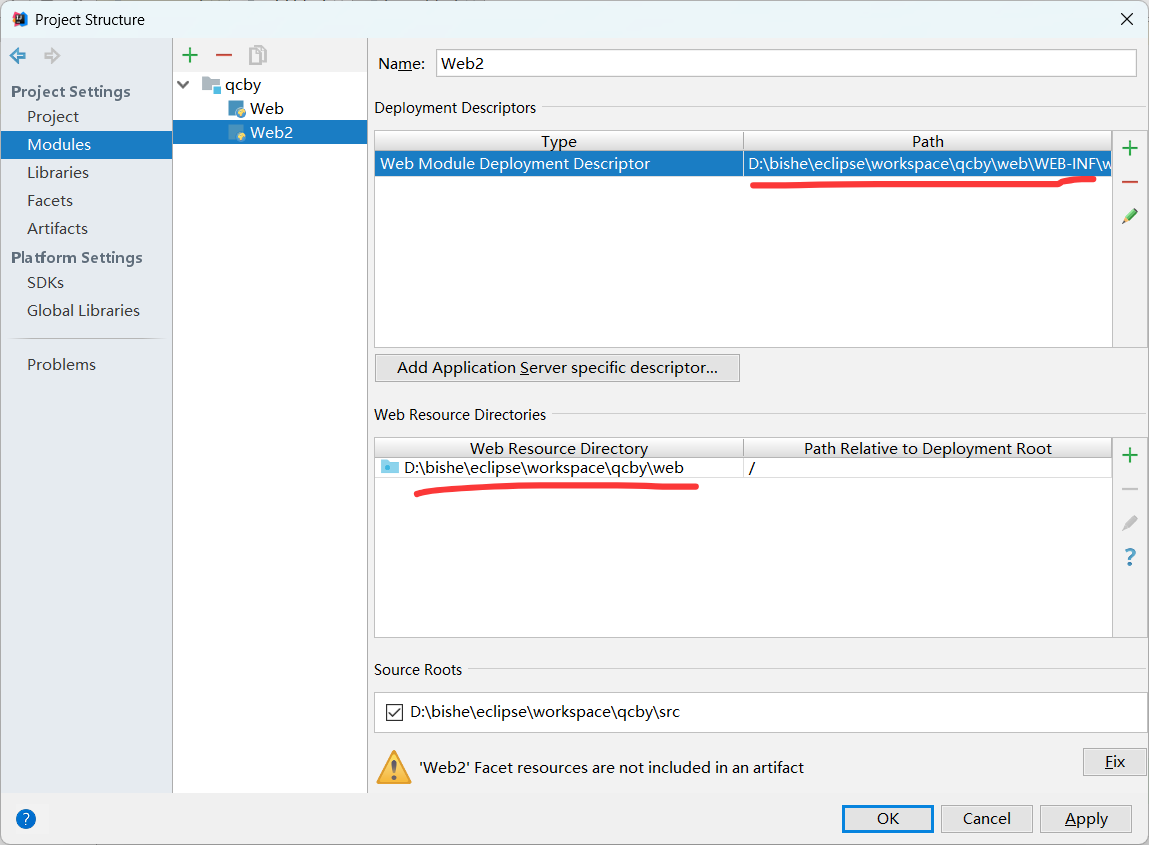This screenshot has width=1149, height=845.
Task: Remove web resource directory with the minus icon
Action: (1130, 489)
